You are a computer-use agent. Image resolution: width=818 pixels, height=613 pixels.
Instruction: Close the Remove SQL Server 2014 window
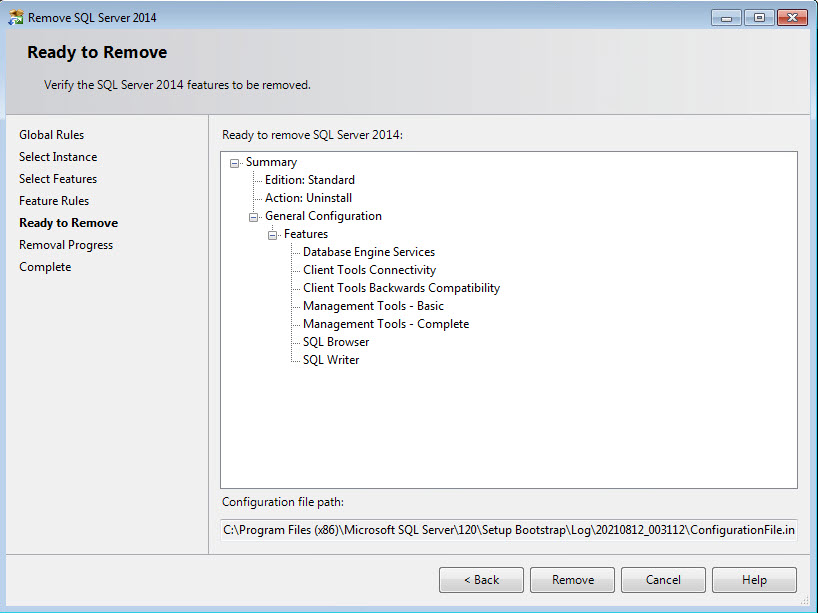coord(792,18)
